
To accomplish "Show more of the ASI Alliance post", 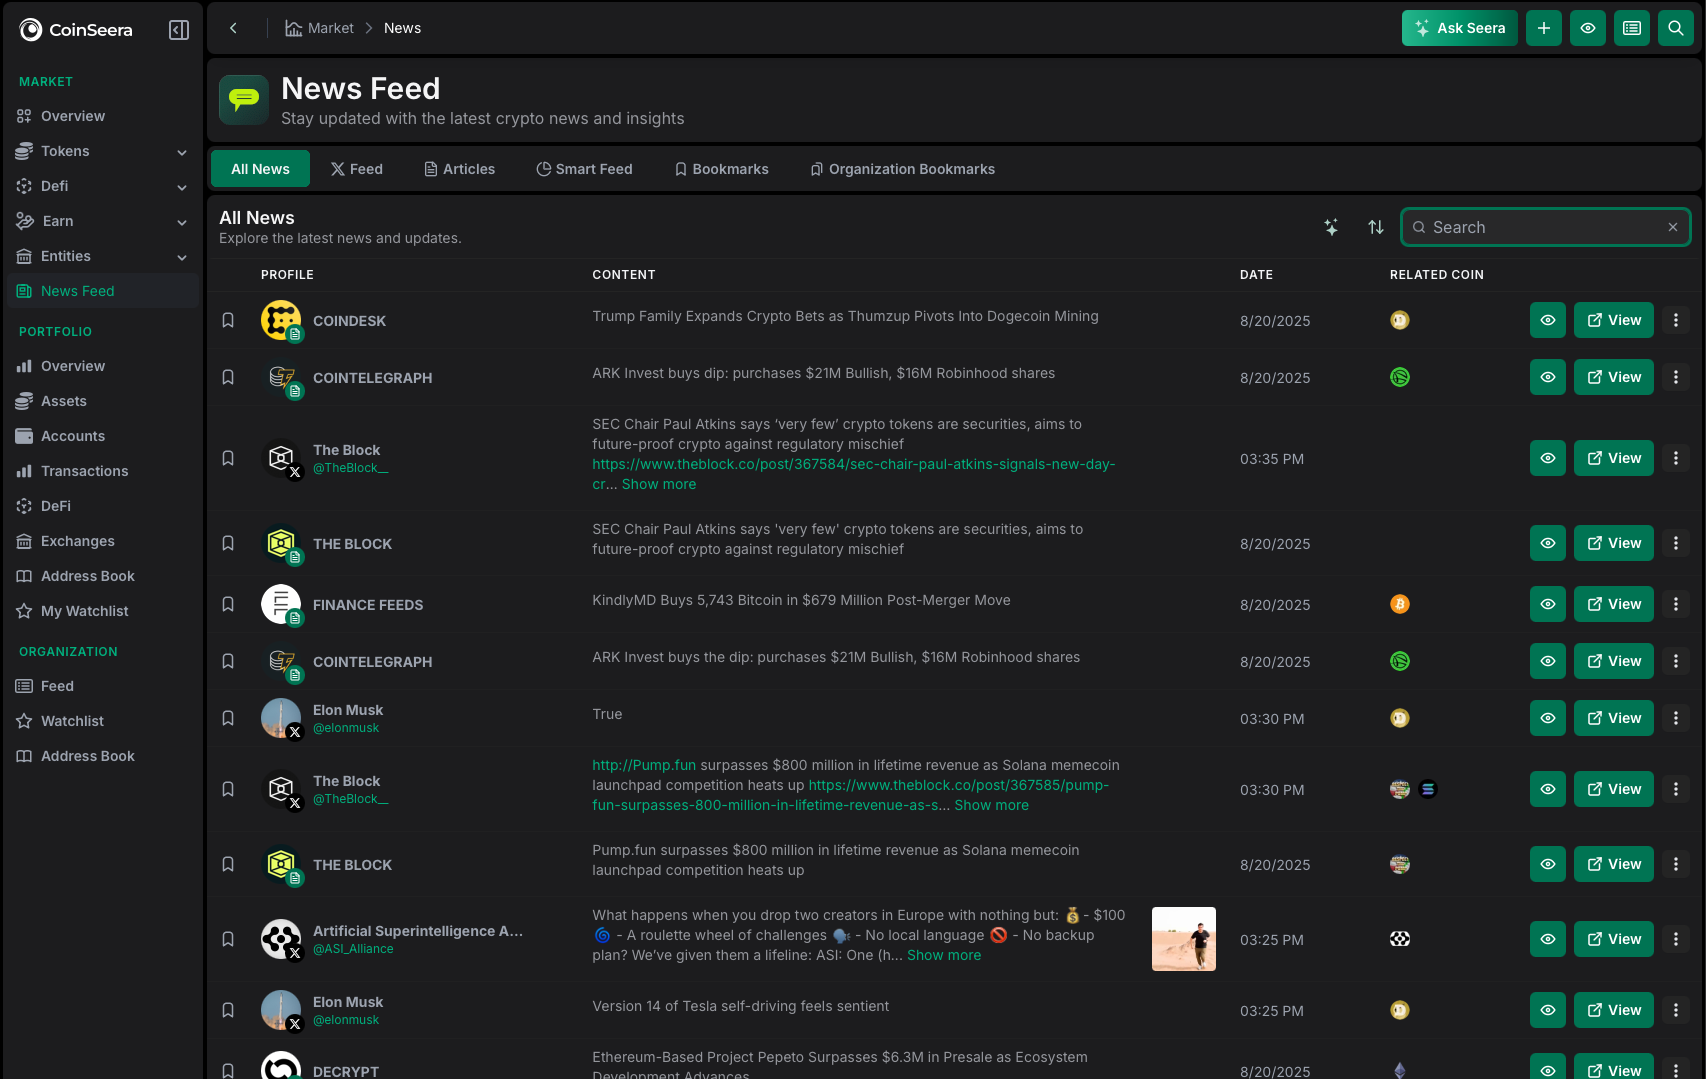I will tap(944, 955).
